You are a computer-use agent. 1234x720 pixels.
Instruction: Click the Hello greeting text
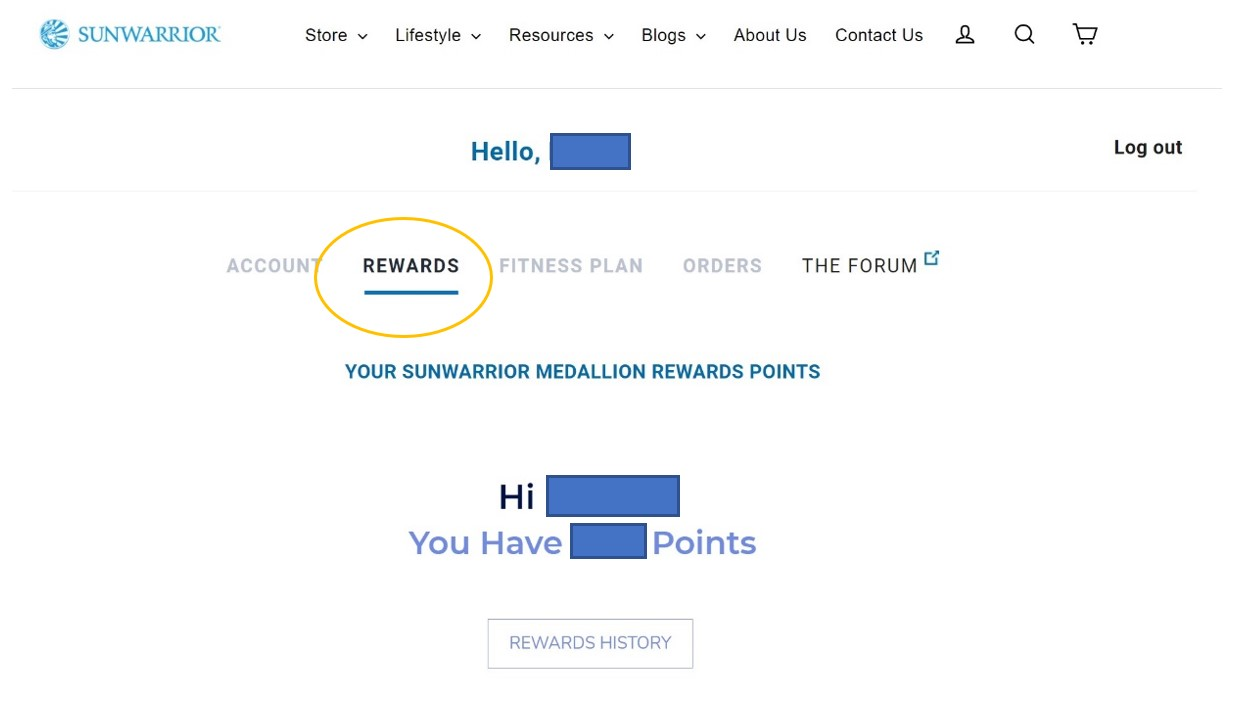[506, 152]
